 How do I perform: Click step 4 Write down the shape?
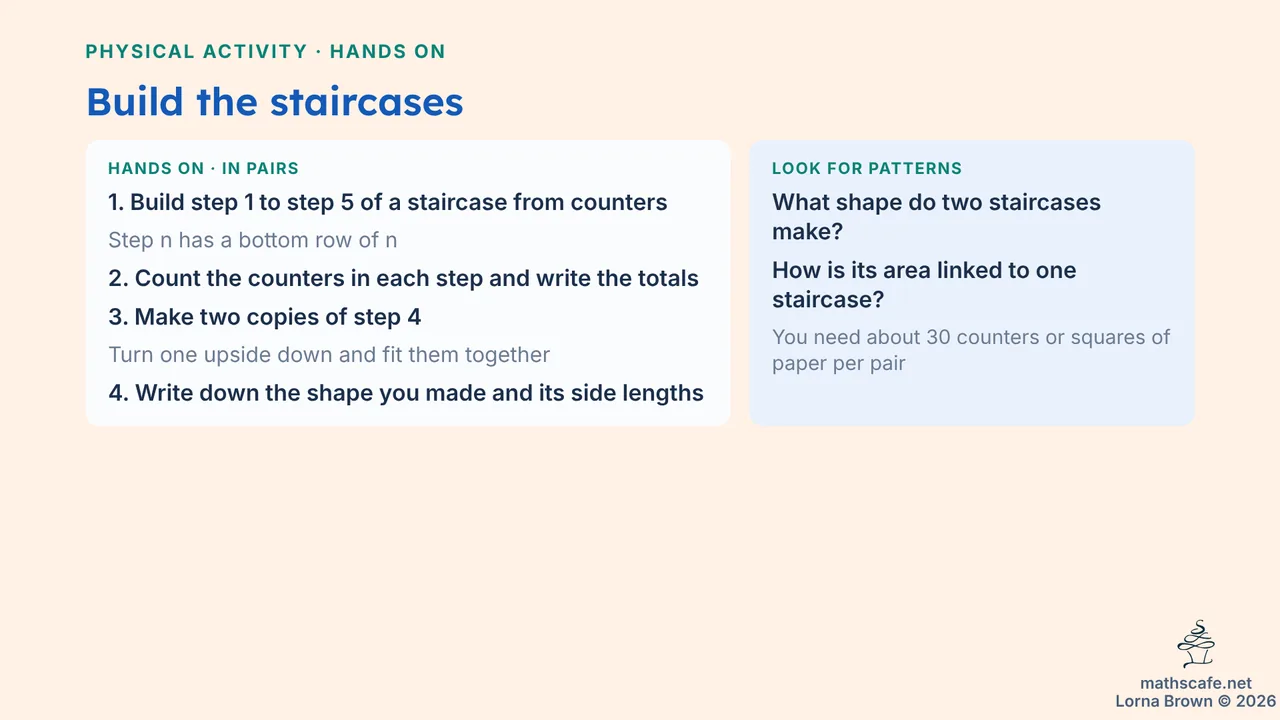(x=406, y=393)
